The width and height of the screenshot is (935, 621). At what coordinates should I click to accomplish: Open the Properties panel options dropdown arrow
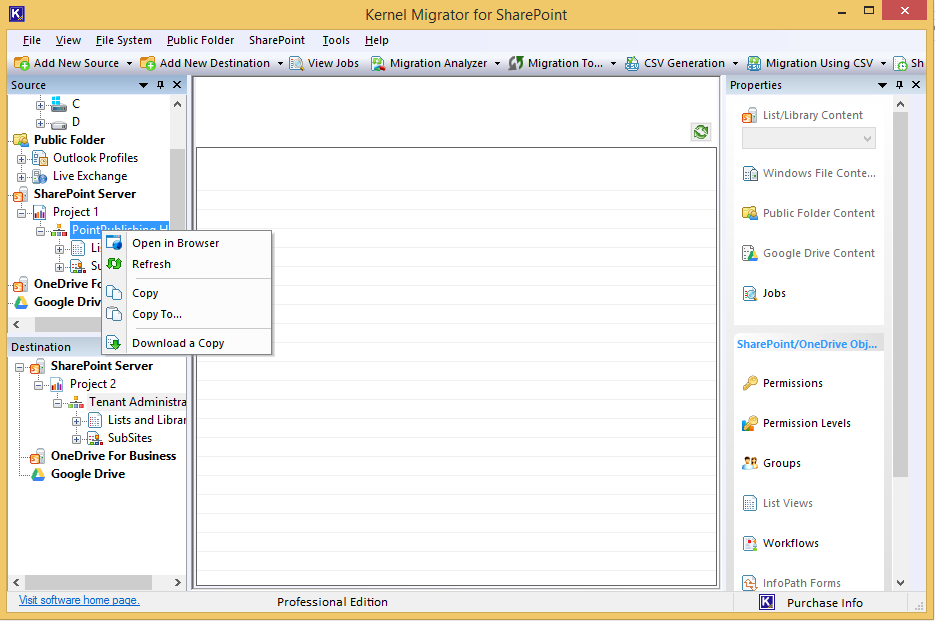pos(883,85)
